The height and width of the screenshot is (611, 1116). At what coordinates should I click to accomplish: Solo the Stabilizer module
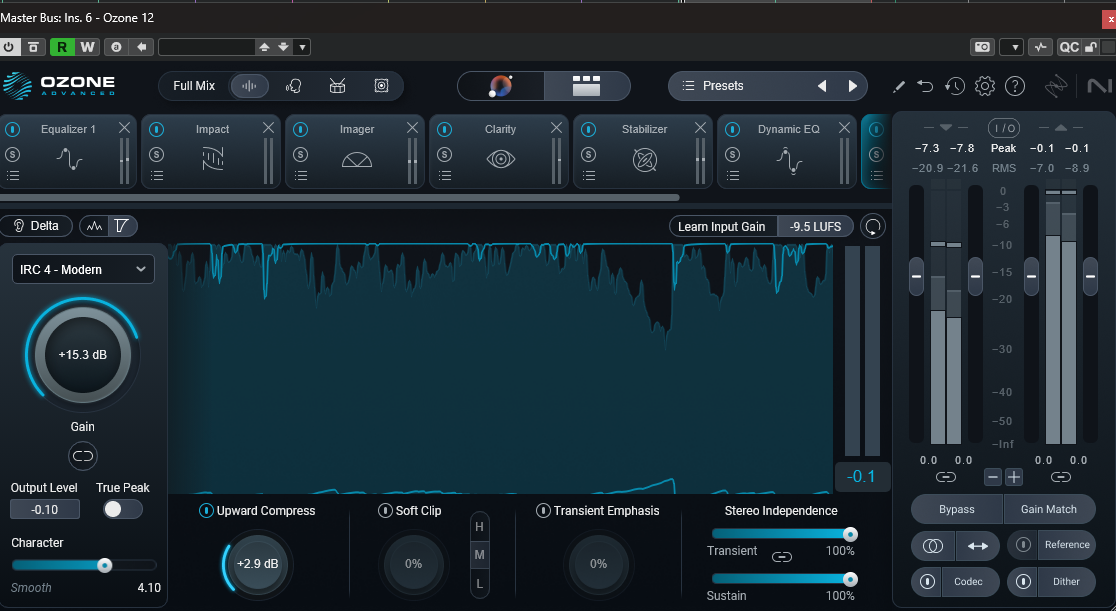[x=589, y=154]
